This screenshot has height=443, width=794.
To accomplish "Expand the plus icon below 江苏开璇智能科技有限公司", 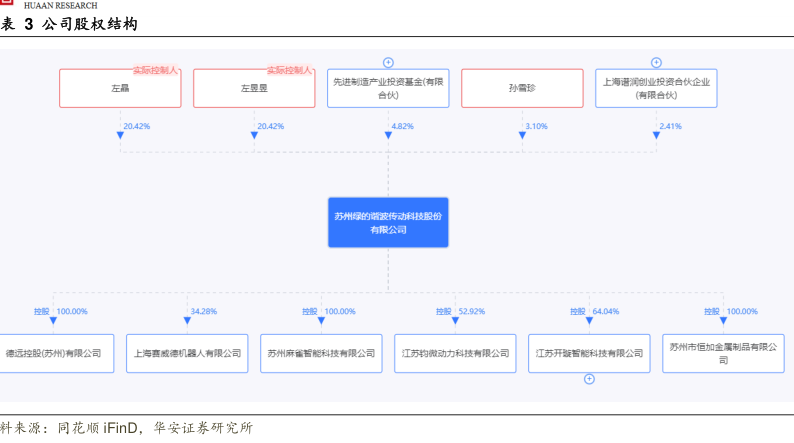I will (589, 379).
